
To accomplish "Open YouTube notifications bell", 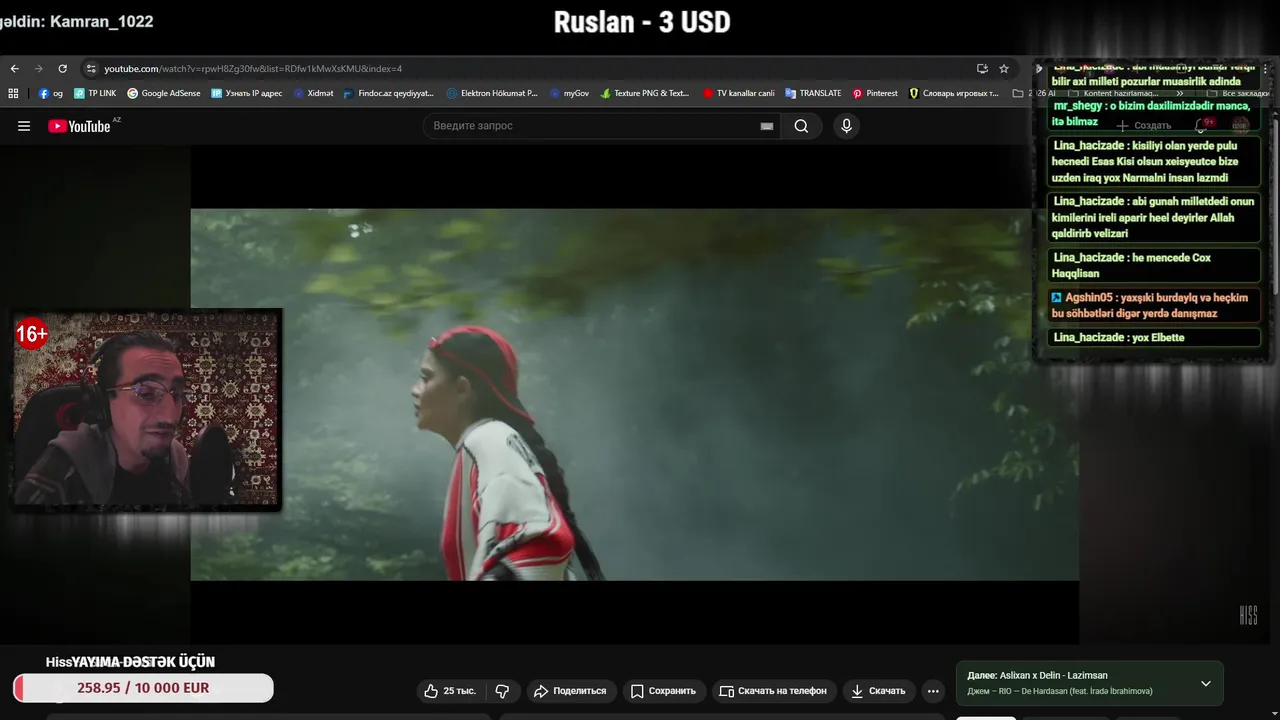I will click(x=1203, y=125).
